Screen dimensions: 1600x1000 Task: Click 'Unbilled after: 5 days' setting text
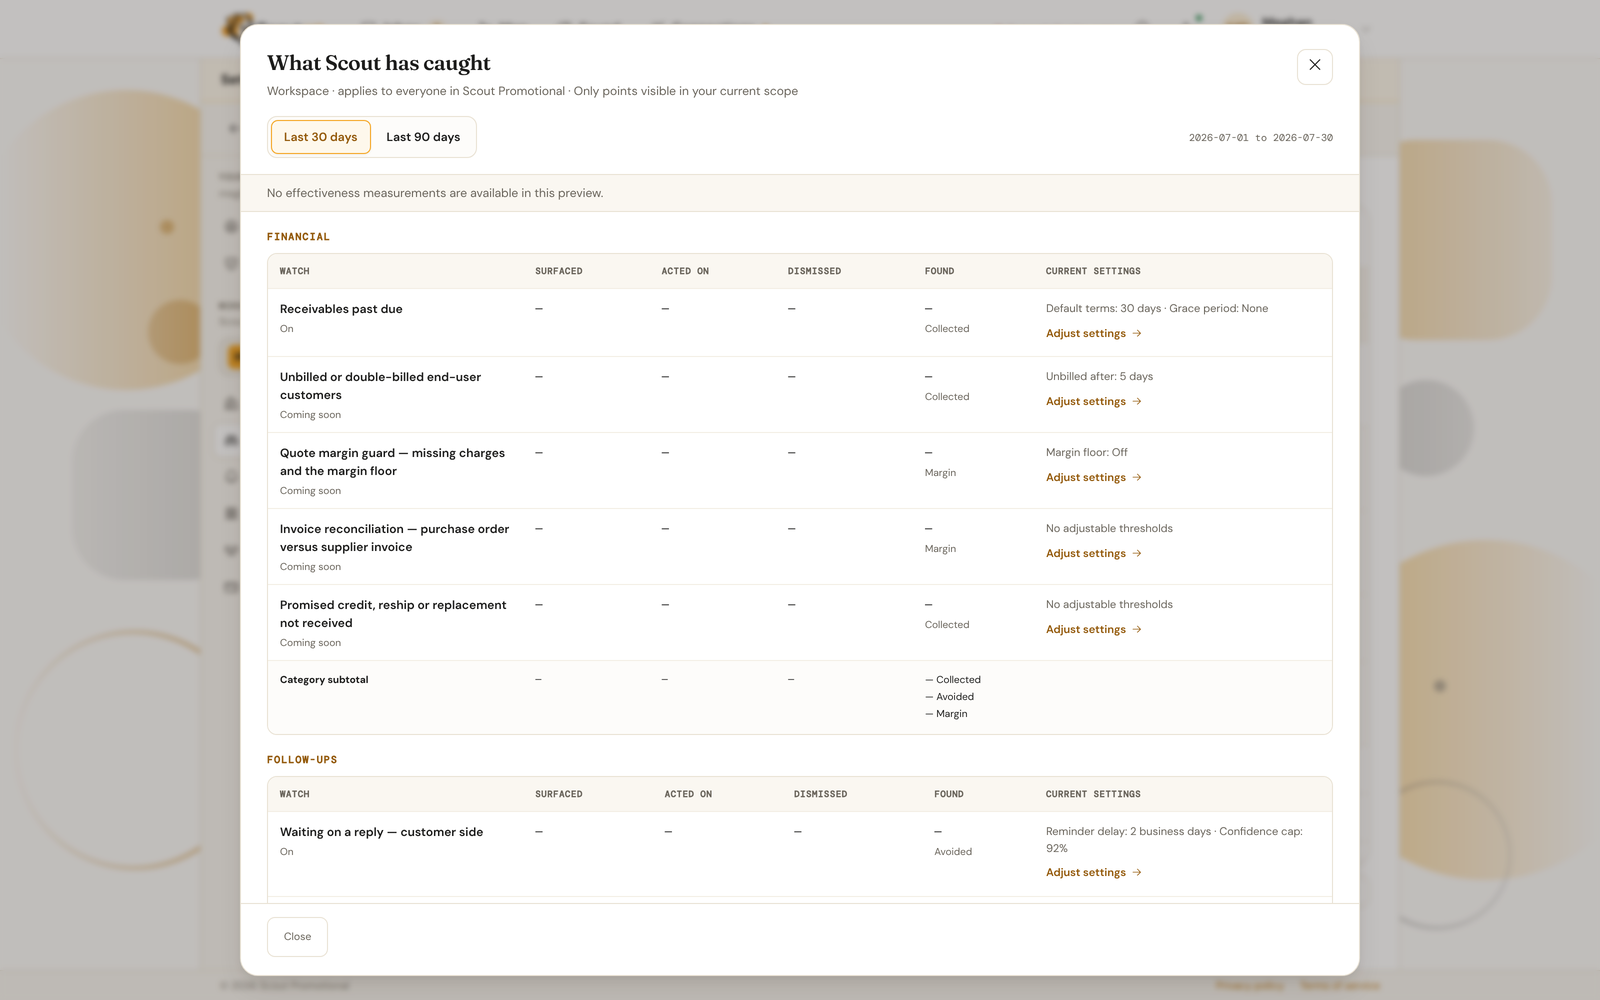pos(1099,377)
